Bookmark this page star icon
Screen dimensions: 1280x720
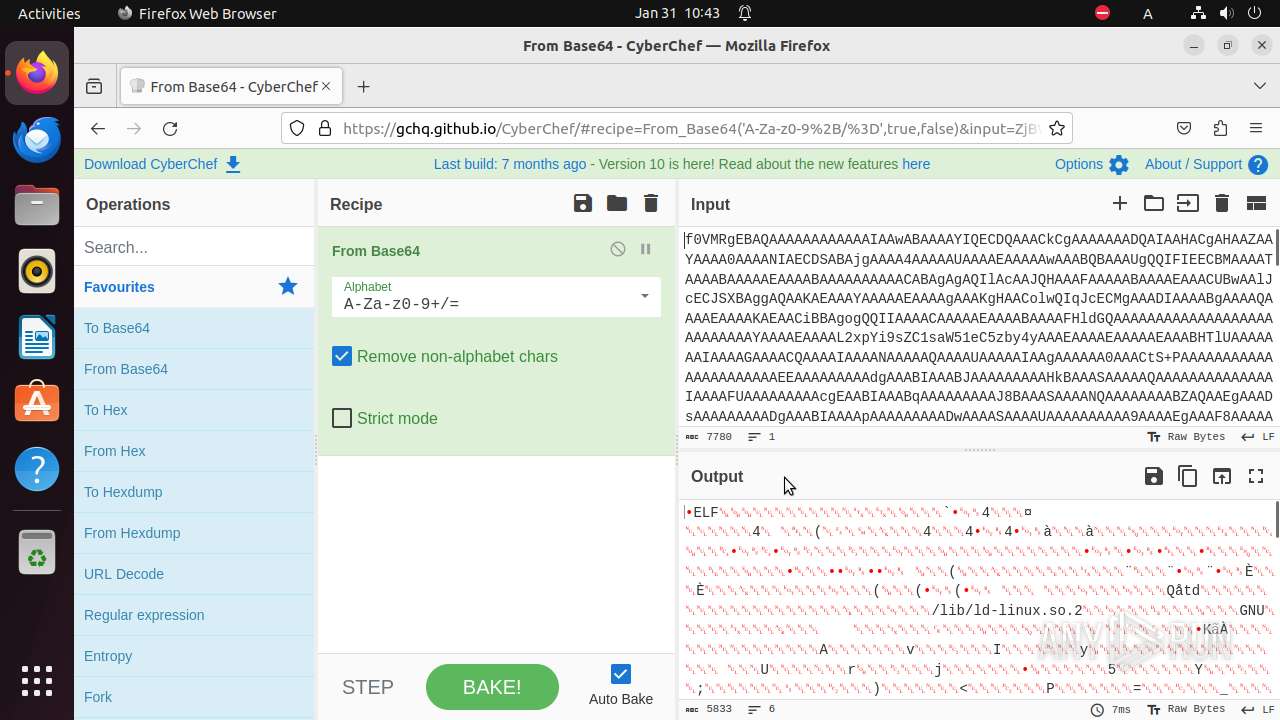tap(1057, 128)
